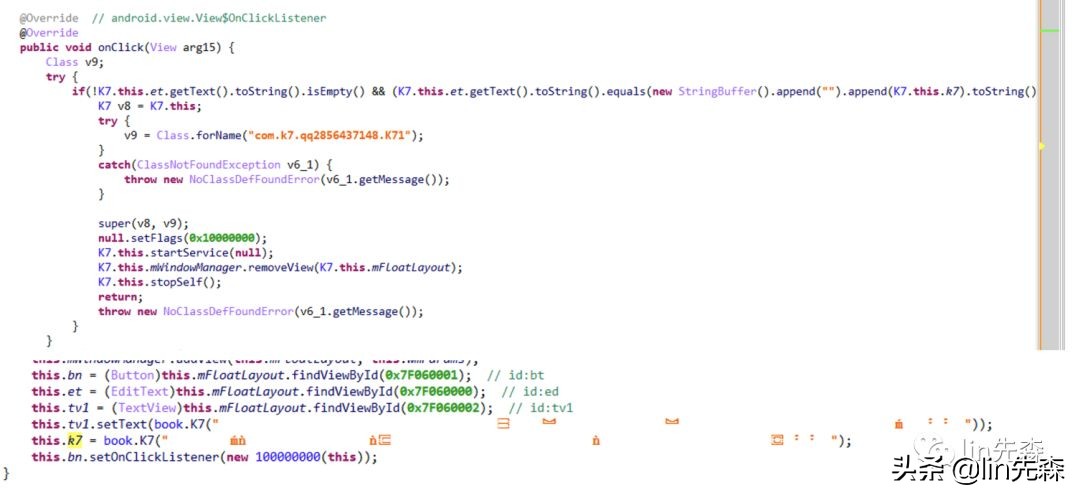The height and width of the screenshot is (498, 1080).
Task: Click the android.view.View$OnClickListener comment
Action: coord(209,18)
